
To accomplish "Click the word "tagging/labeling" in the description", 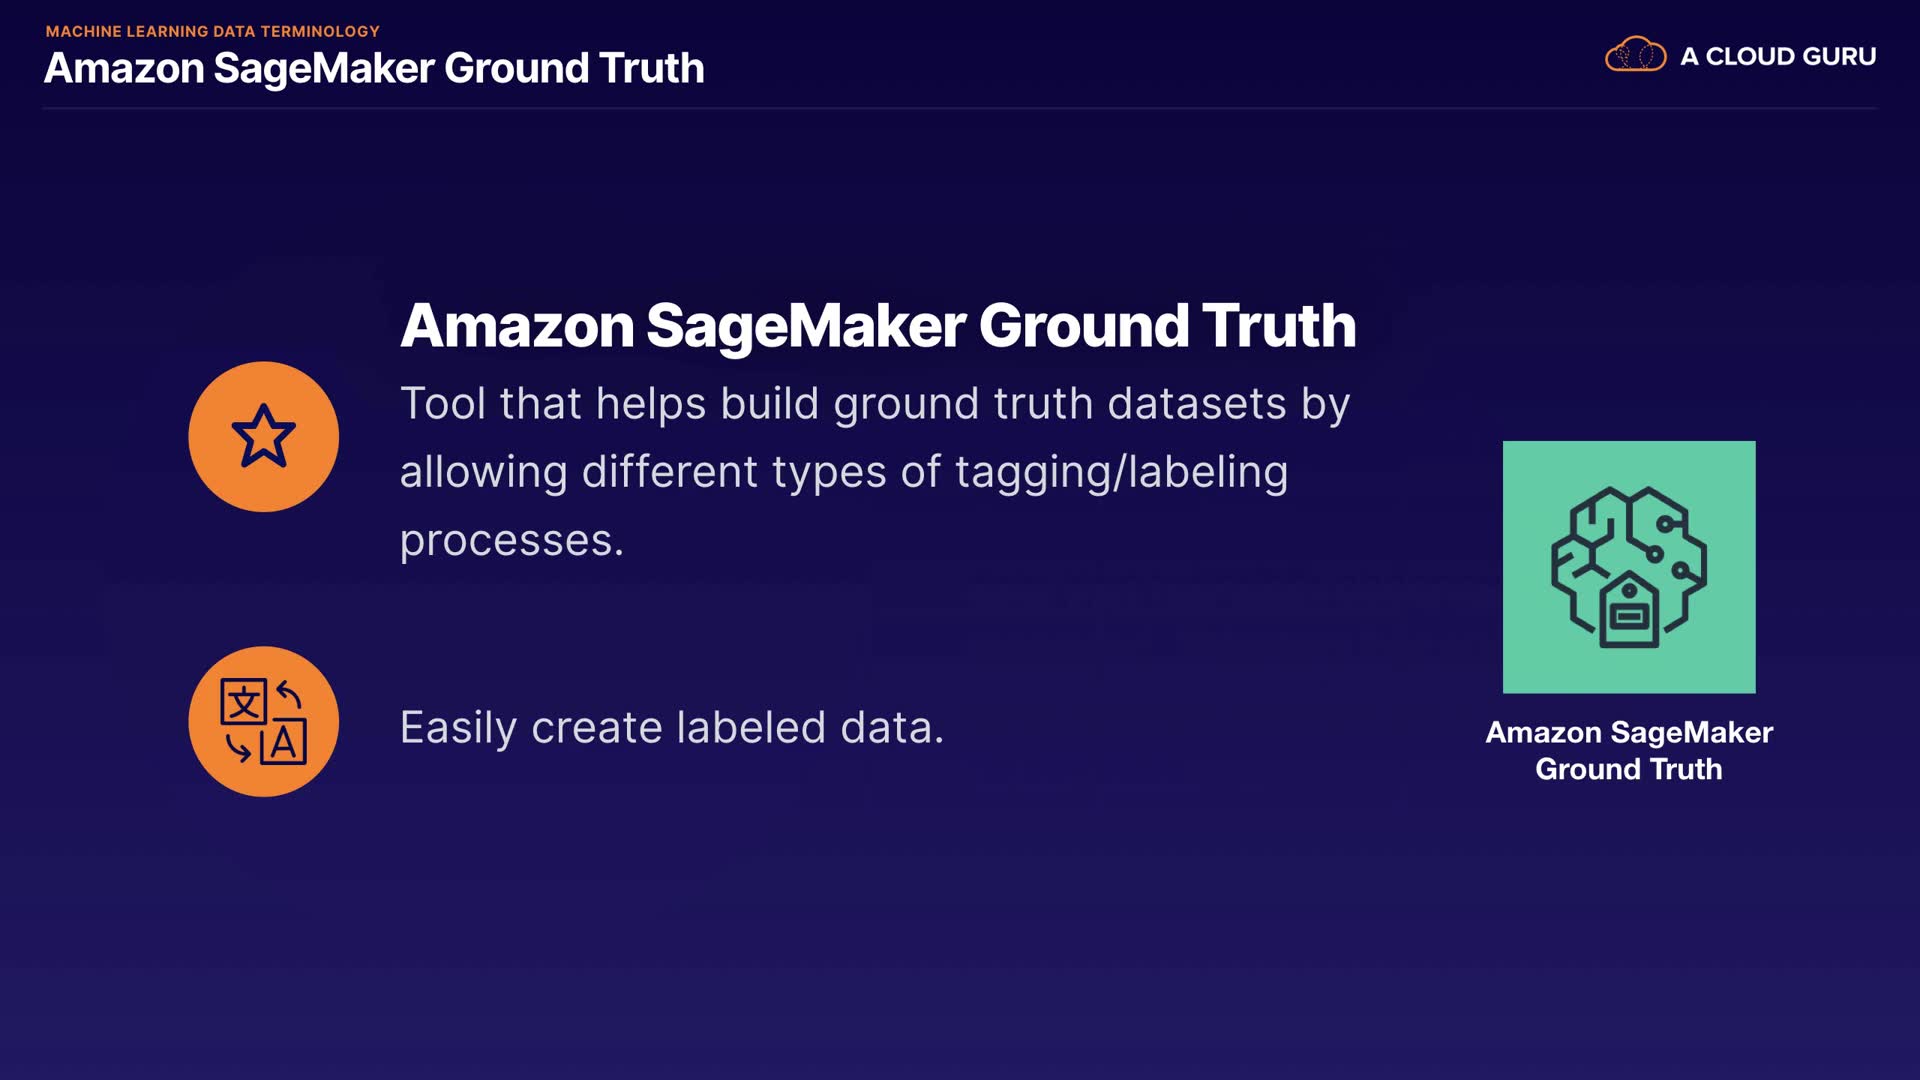I will coord(1121,471).
